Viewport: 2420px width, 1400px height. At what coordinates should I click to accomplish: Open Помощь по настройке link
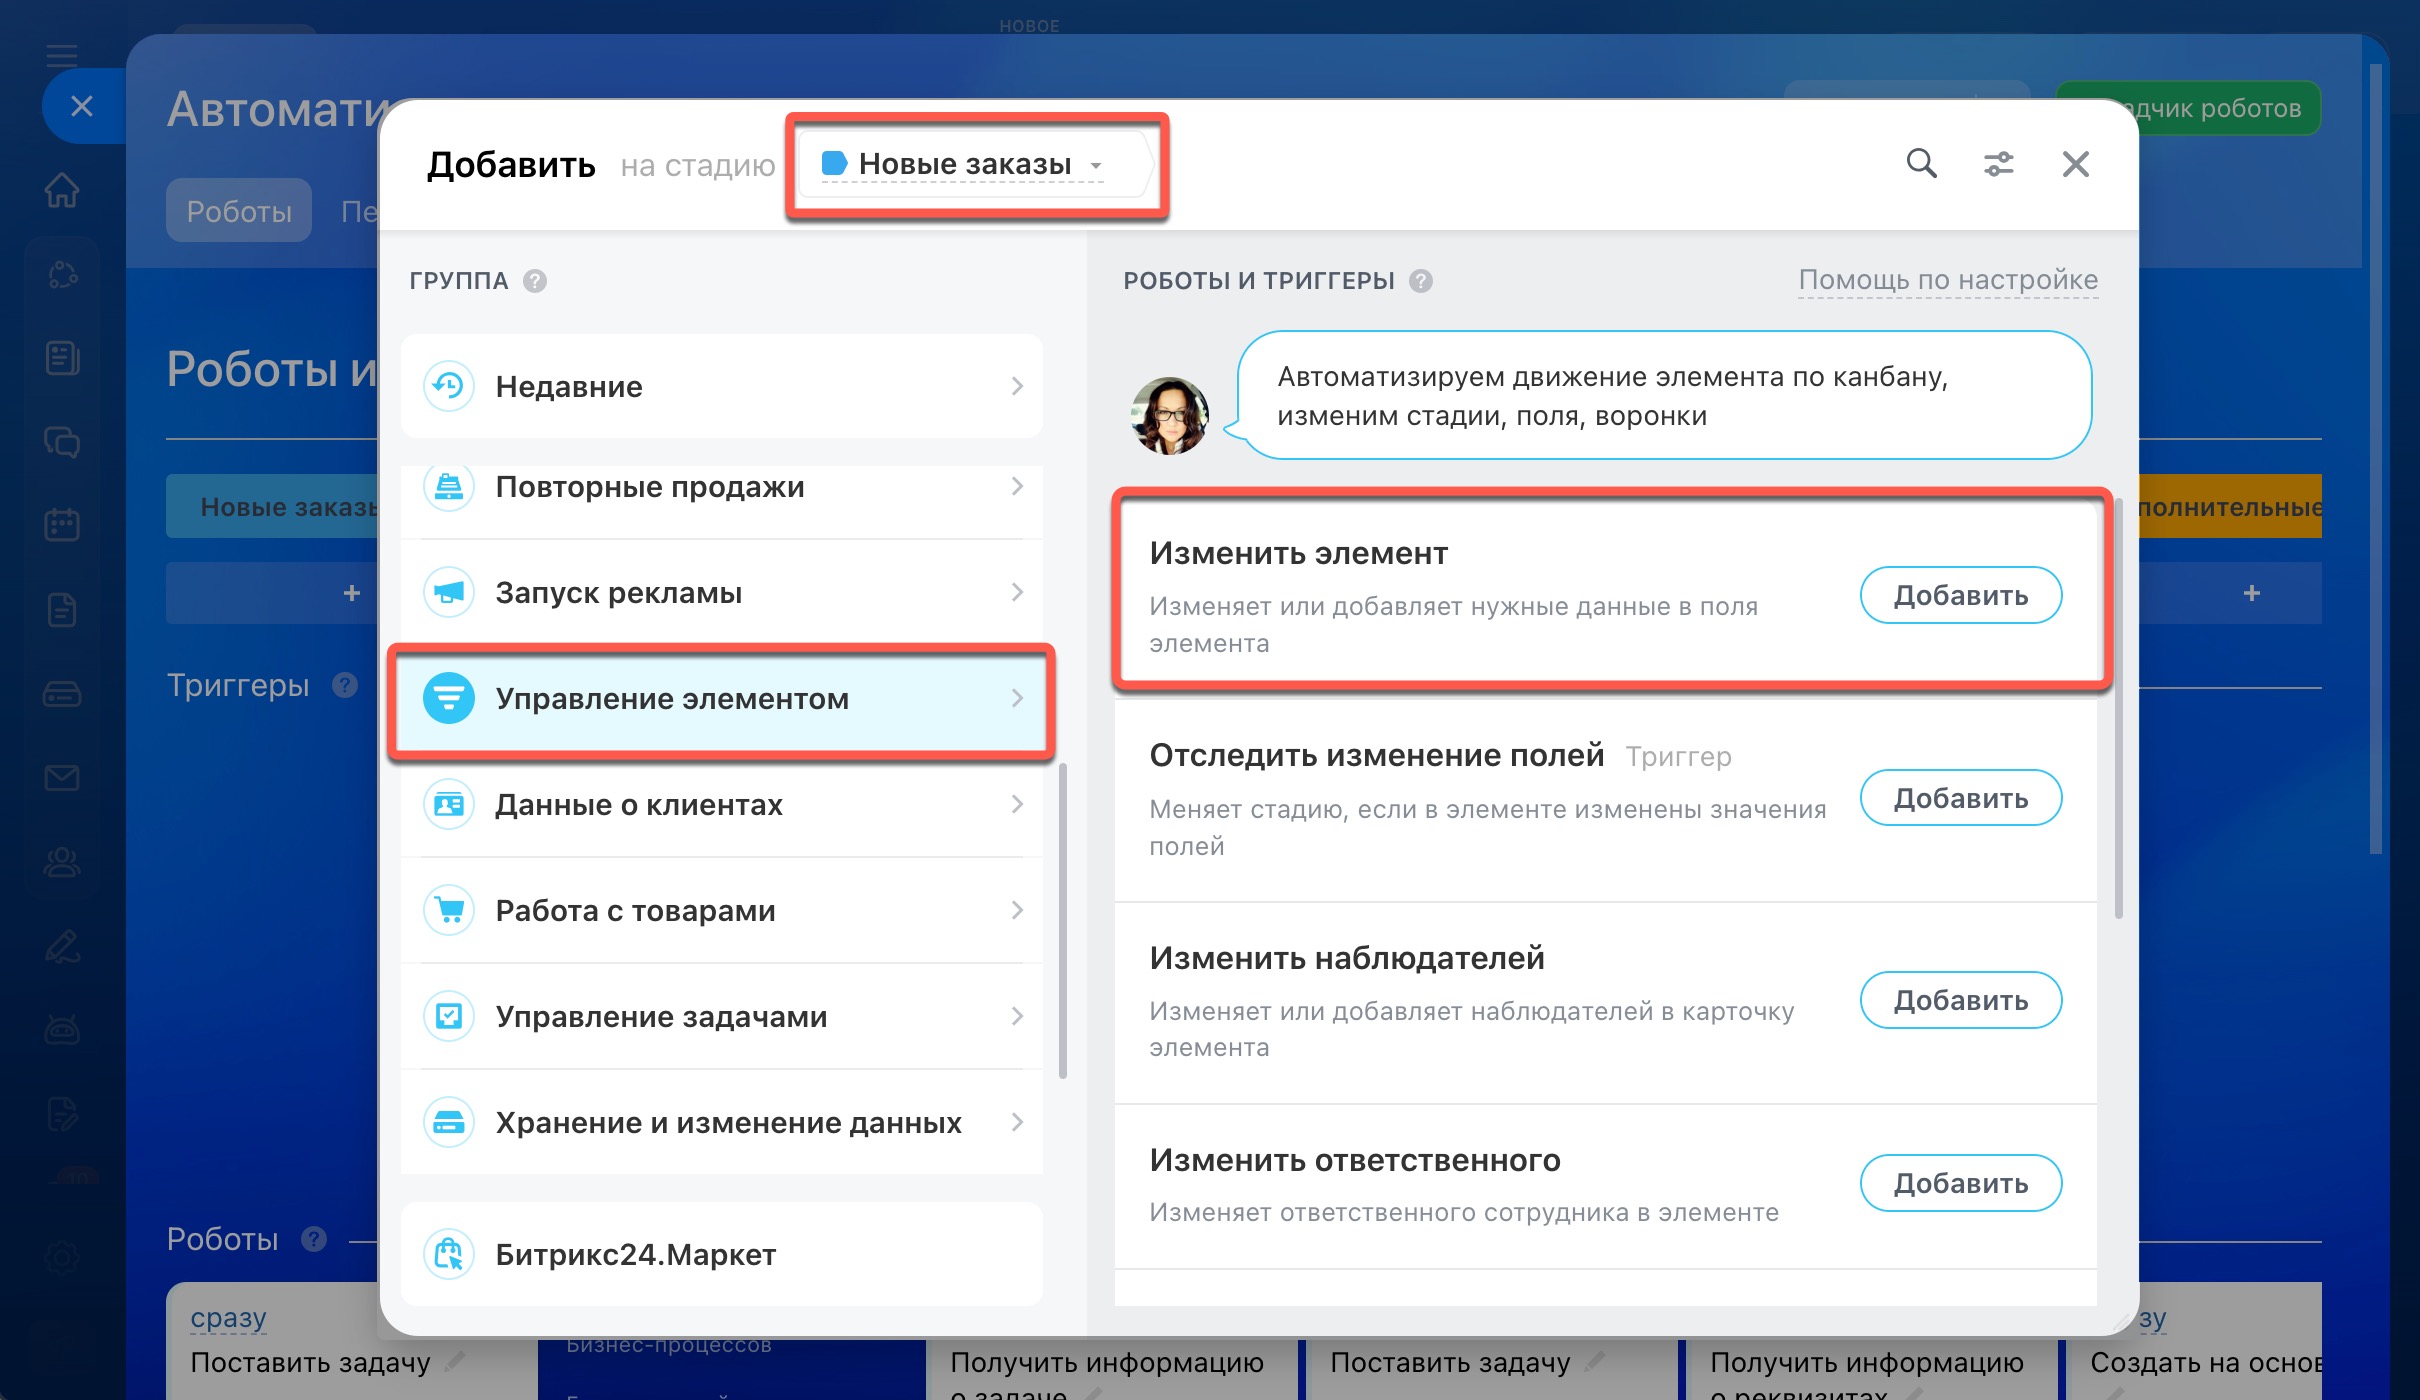point(1948,280)
